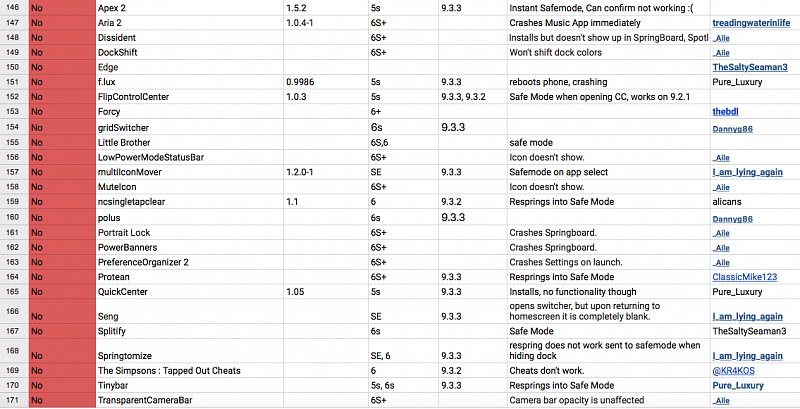Click row header 171
This screenshot has height=409, width=800.
(x=13, y=400)
